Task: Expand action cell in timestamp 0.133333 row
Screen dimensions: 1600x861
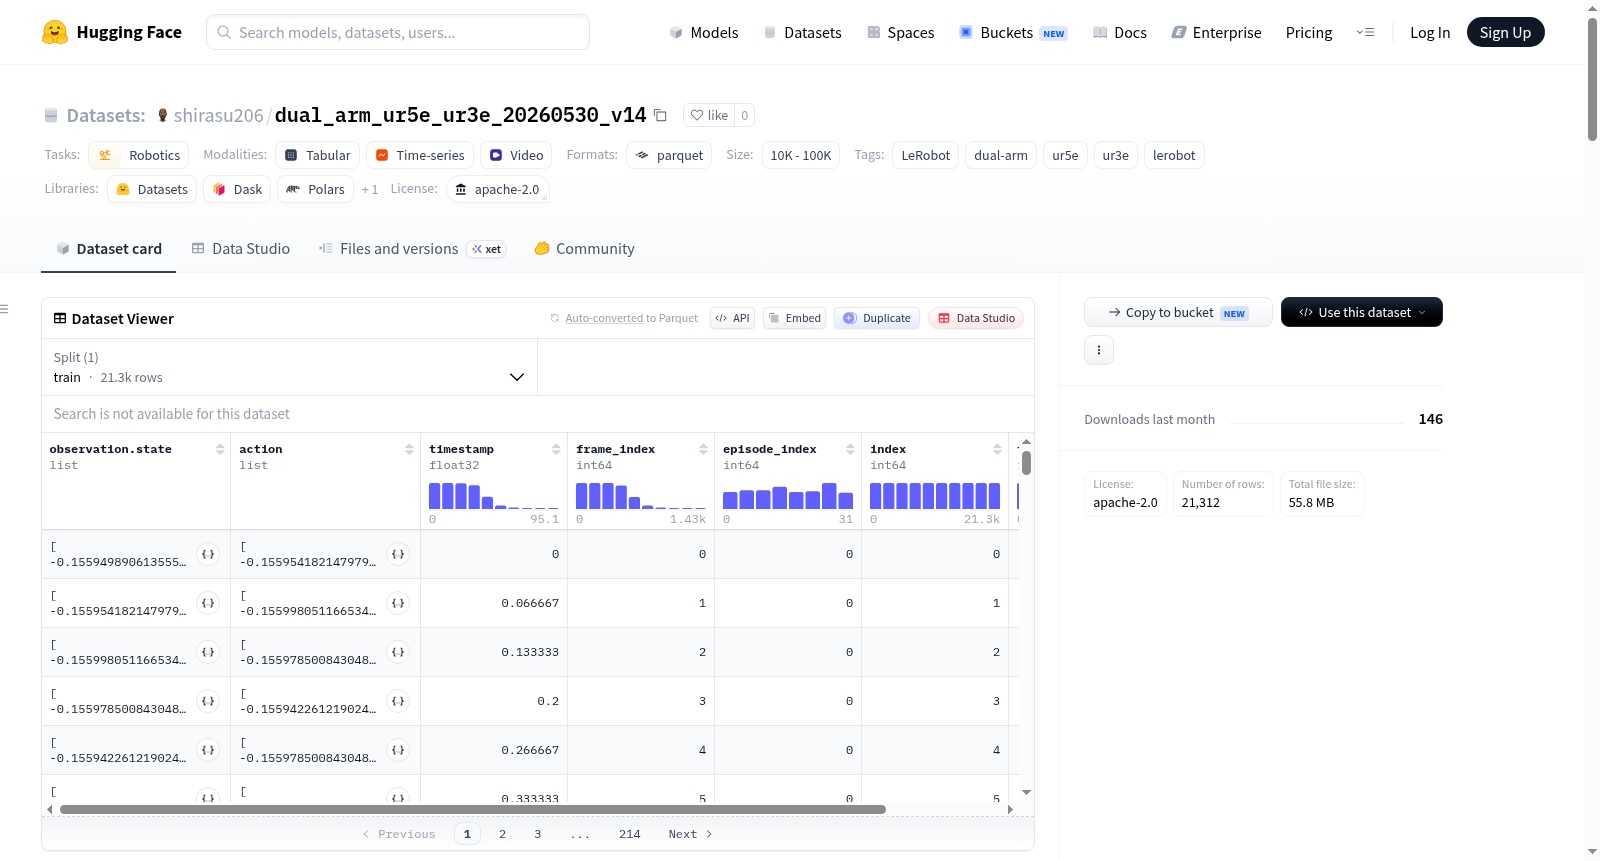Action: [x=398, y=652]
